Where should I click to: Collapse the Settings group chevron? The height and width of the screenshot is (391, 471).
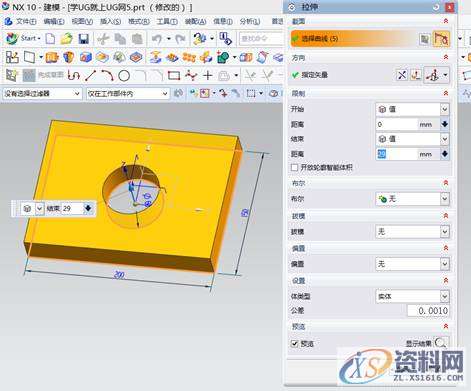446,280
